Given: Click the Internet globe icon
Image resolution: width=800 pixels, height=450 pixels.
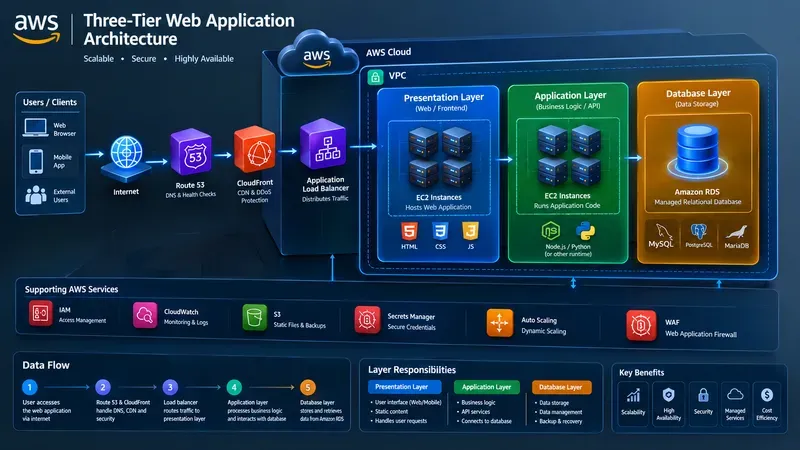Looking at the screenshot, I should pos(126,153).
